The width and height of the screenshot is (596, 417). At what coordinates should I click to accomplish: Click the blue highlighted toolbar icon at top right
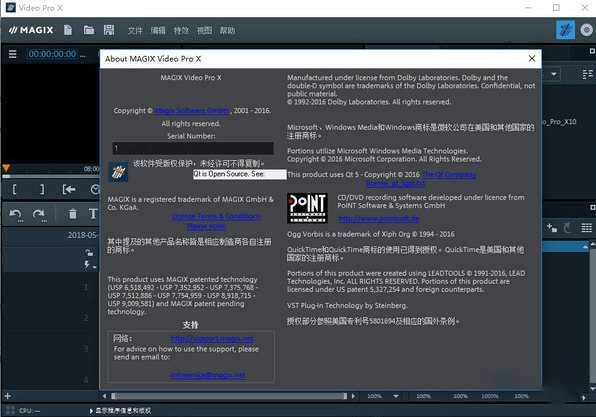(x=565, y=30)
